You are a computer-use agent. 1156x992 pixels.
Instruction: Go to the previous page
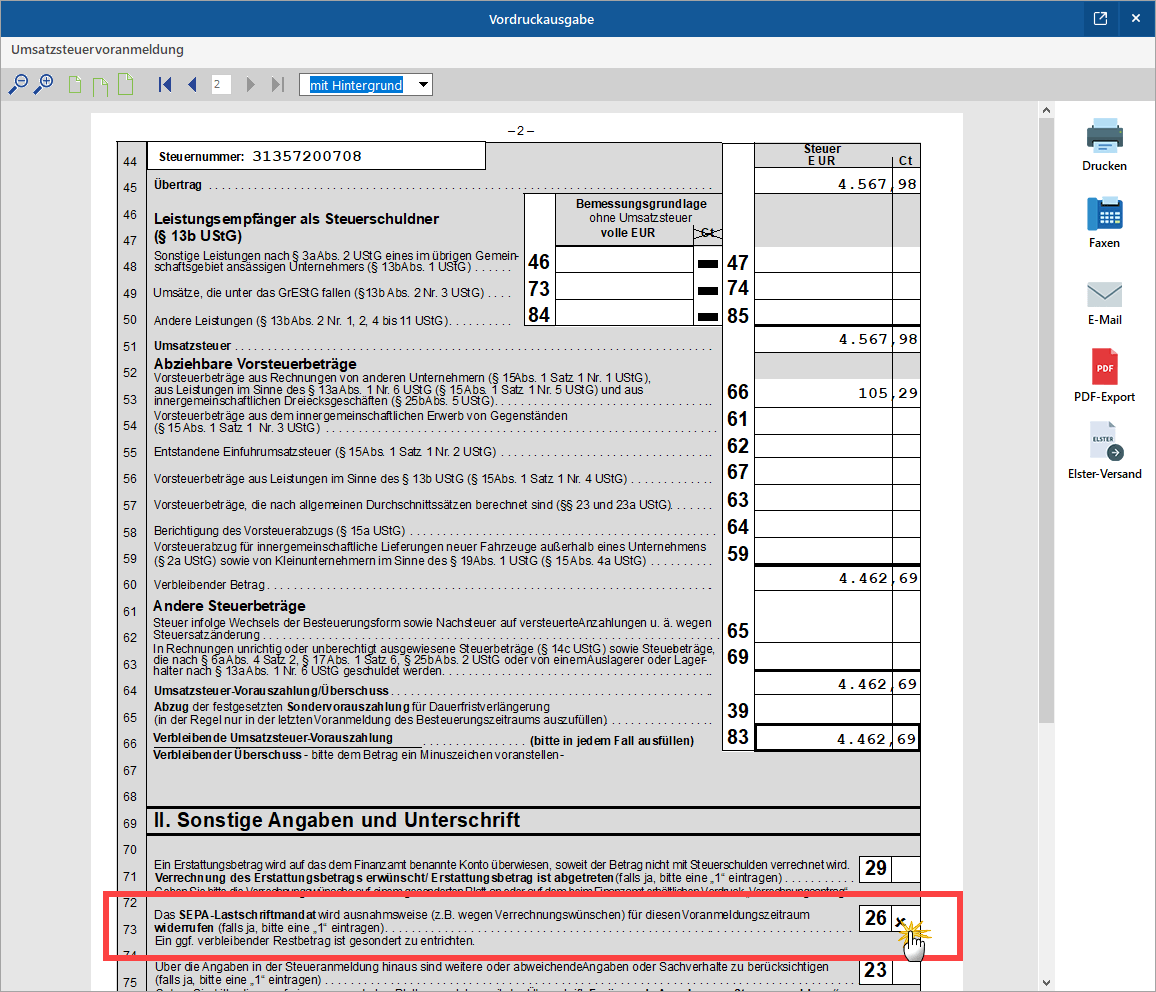pos(192,85)
